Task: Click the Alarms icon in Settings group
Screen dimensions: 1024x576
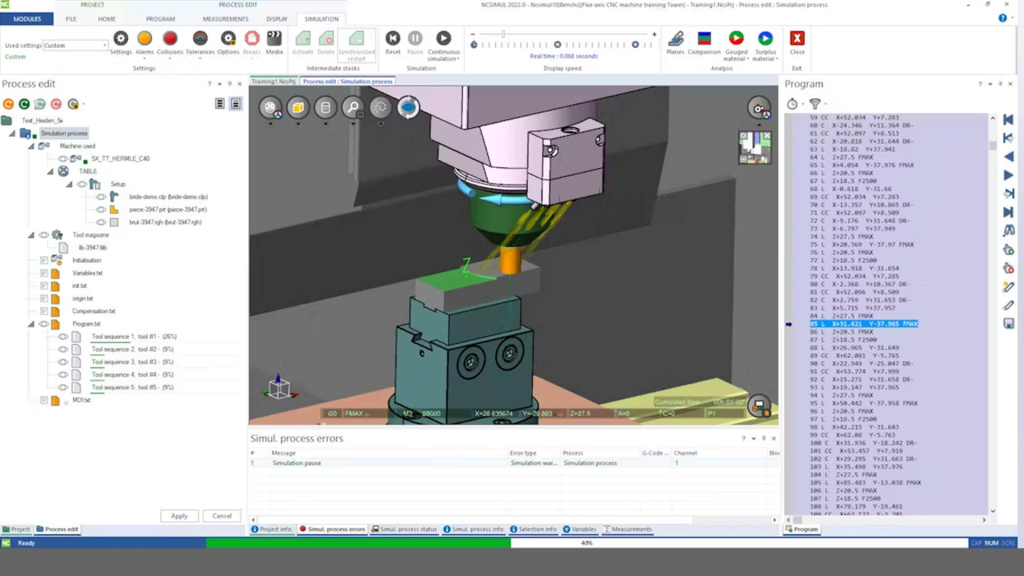Action: tap(145, 39)
